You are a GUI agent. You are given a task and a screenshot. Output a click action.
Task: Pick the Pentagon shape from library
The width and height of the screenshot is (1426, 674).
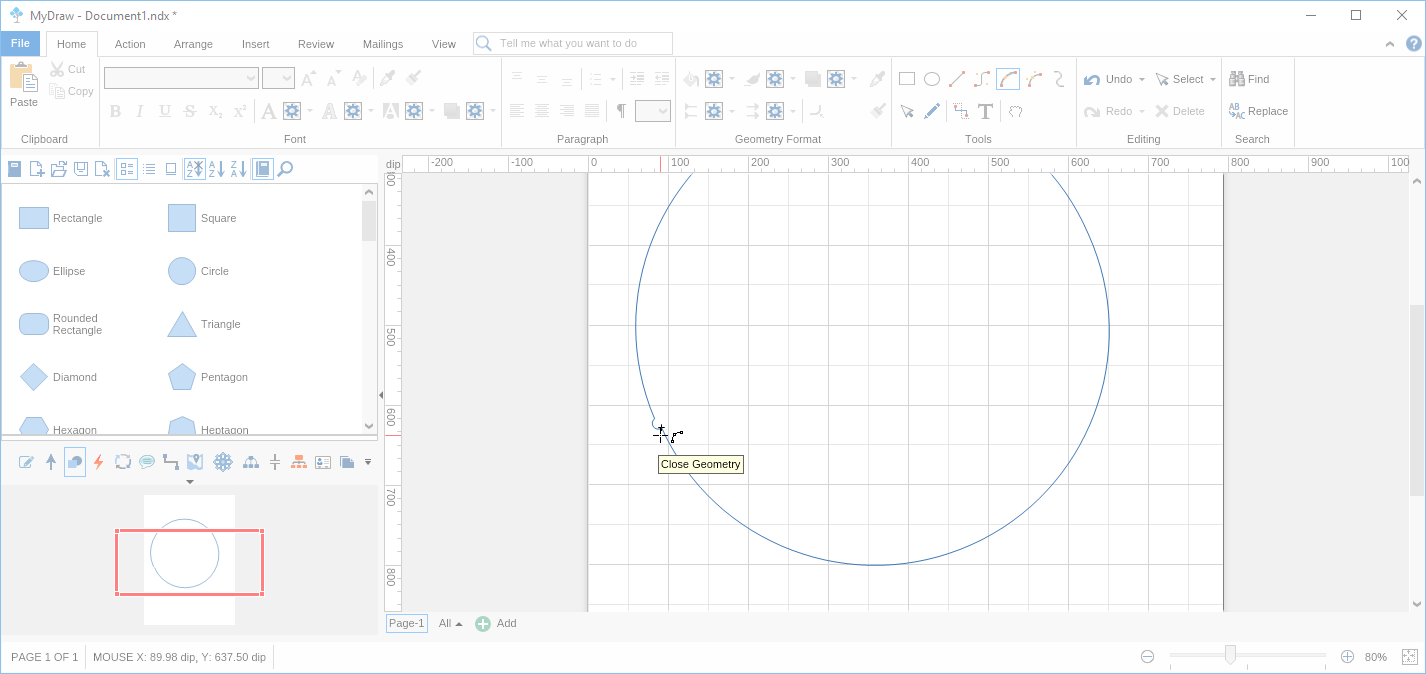pos(208,377)
